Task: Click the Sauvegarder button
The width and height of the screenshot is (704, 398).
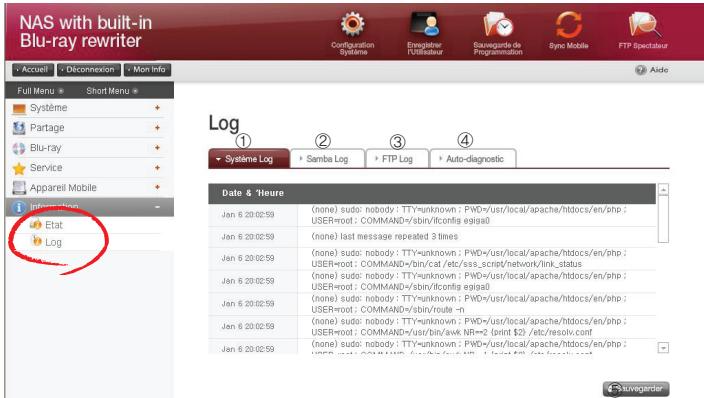Action: (636, 389)
